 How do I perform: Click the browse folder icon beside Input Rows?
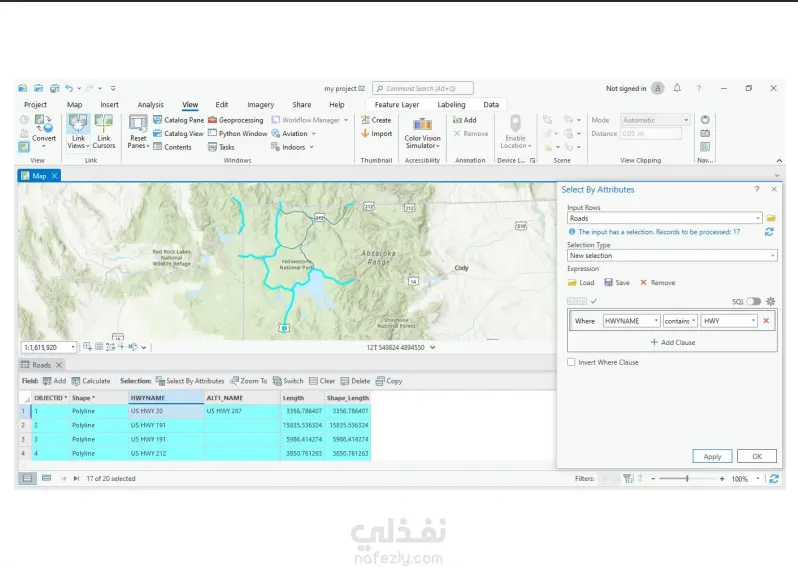[771, 218]
